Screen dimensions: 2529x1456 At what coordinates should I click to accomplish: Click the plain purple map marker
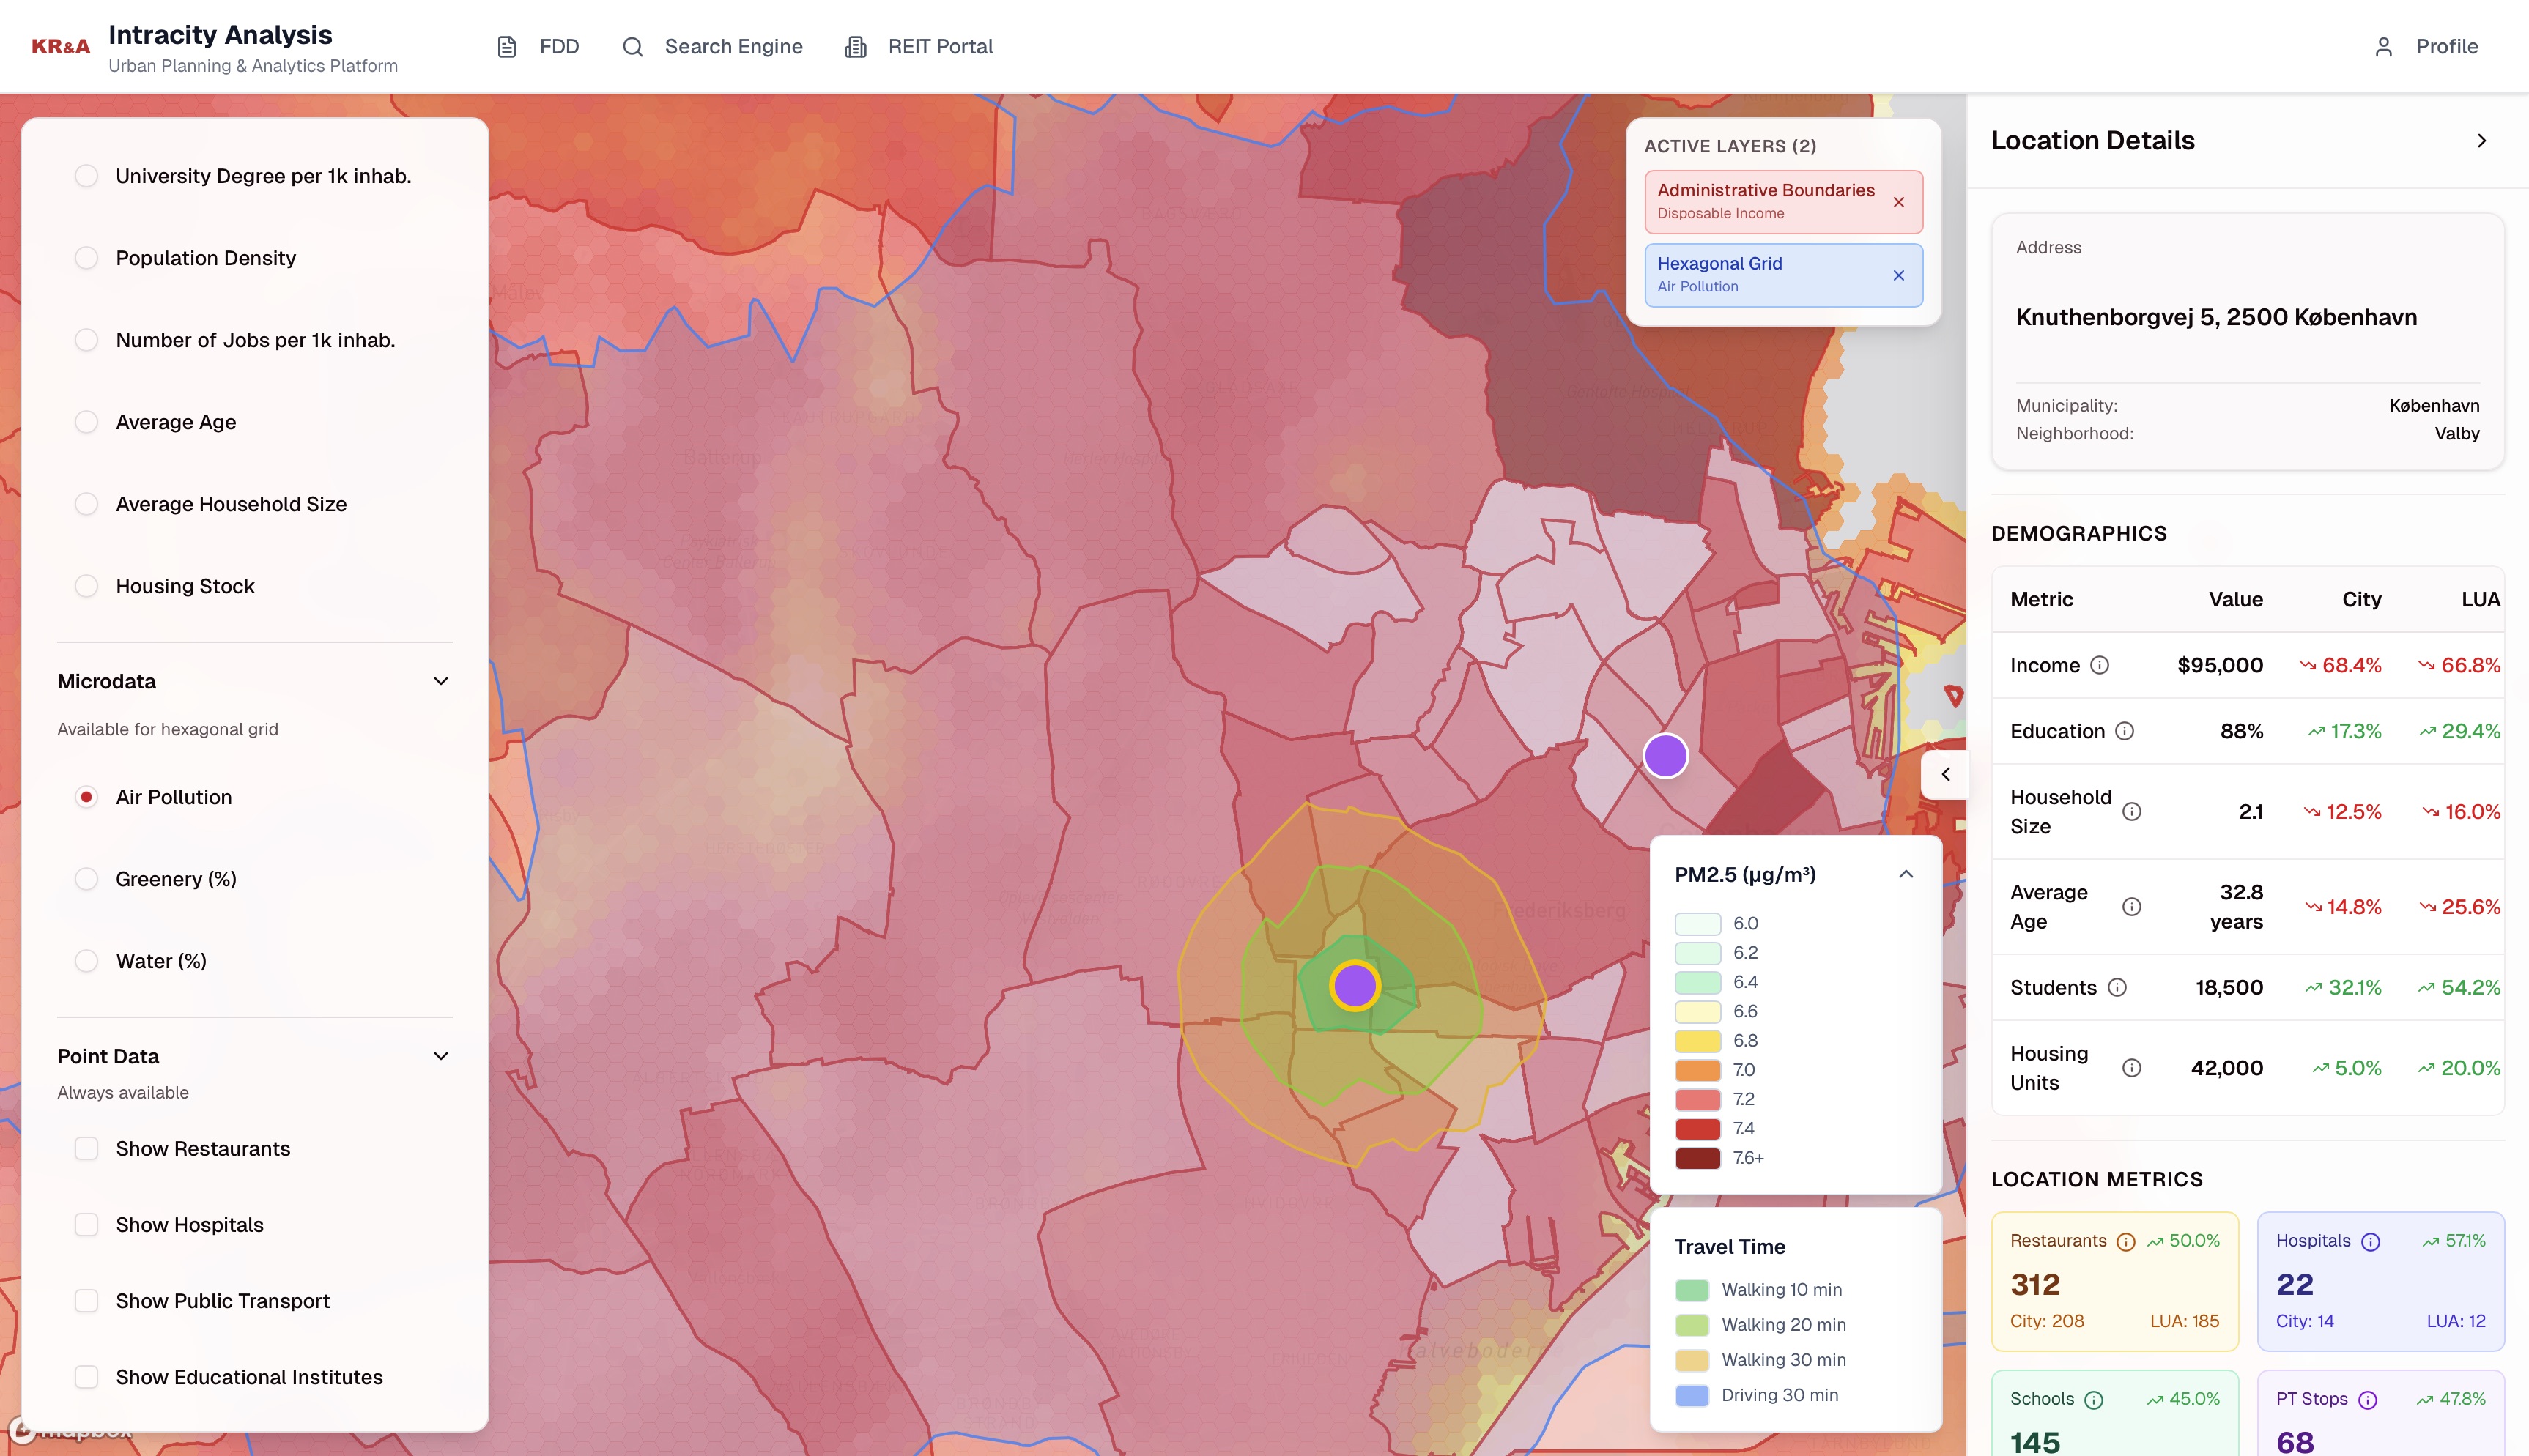point(1666,755)
